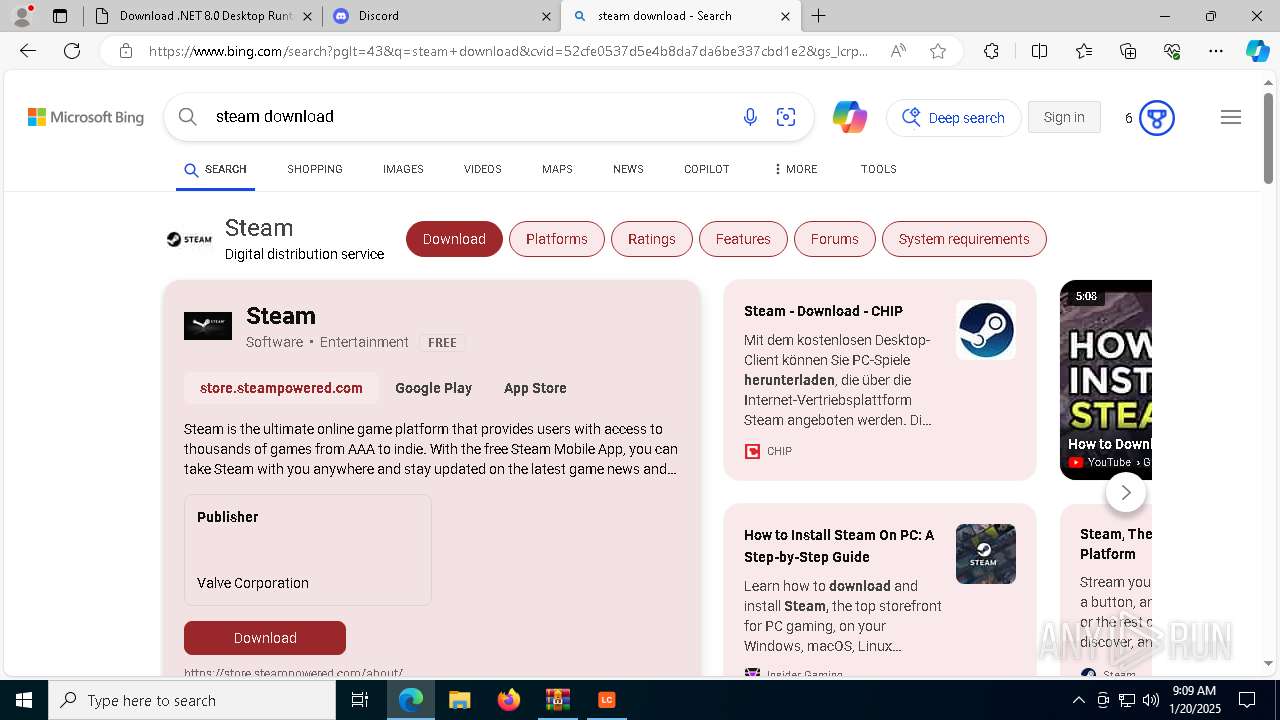Screen dimensions: 1280x720
Task: Add page to favorites star icon
Action: tap(938, 51)
